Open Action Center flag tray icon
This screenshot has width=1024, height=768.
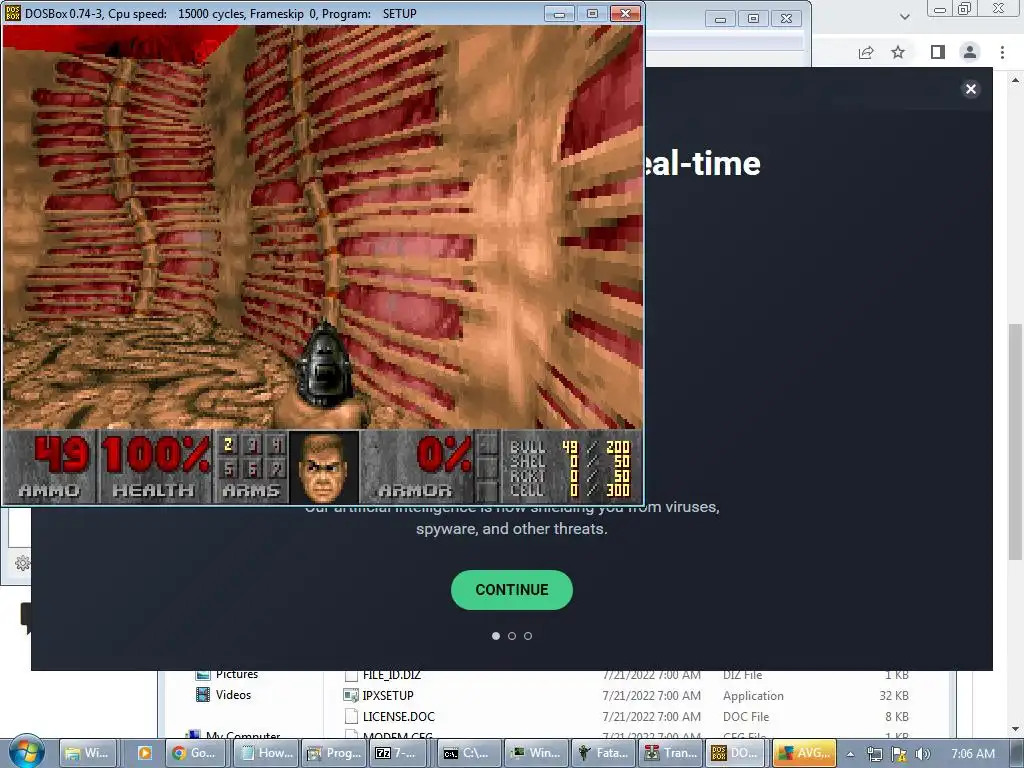click(x=899, y=754)
